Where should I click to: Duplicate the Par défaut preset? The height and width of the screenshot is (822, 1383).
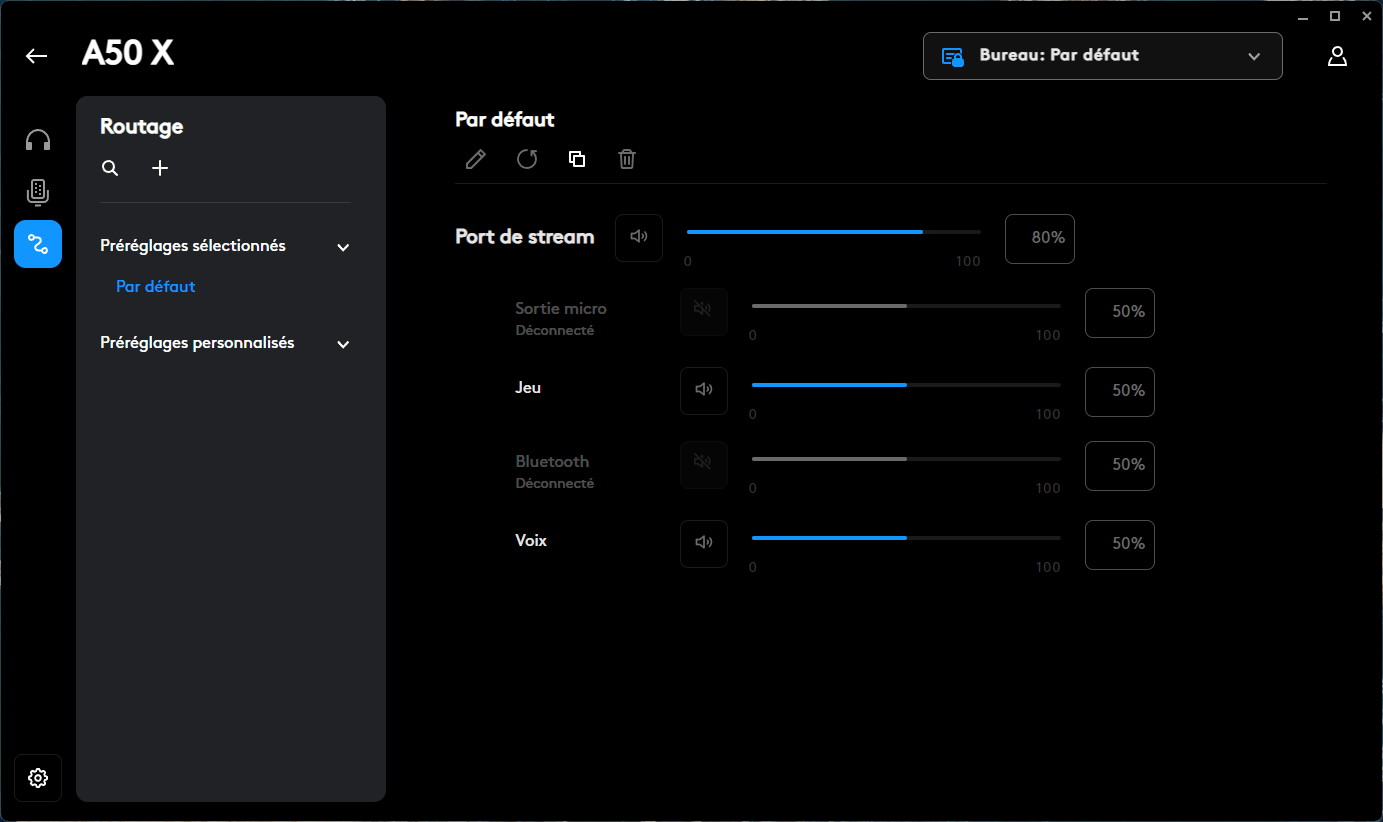[577, 159]
